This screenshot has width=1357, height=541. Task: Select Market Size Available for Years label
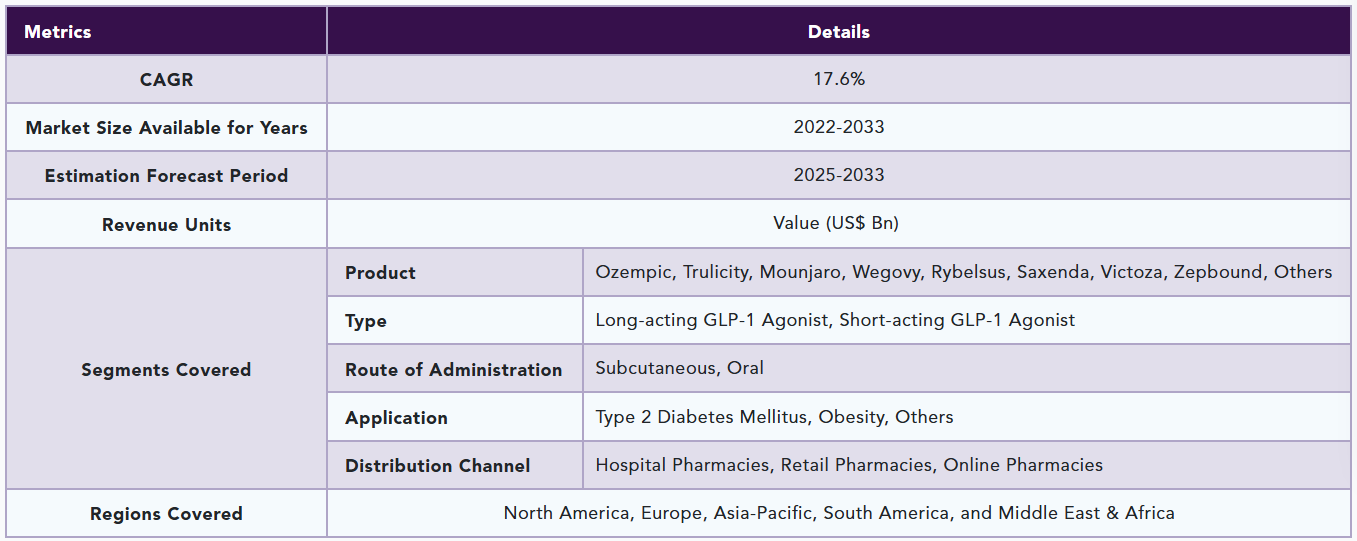pyautogui.click(x=166, y=128)
